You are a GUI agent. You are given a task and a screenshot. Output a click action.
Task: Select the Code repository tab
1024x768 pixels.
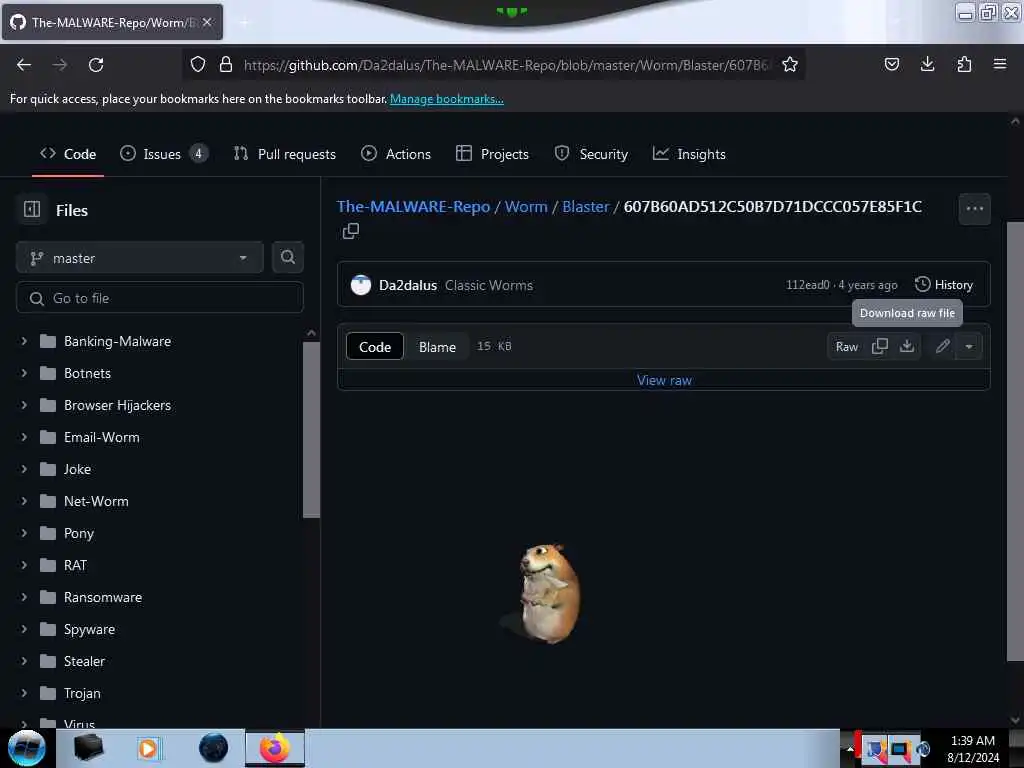(x=68, y=154)
